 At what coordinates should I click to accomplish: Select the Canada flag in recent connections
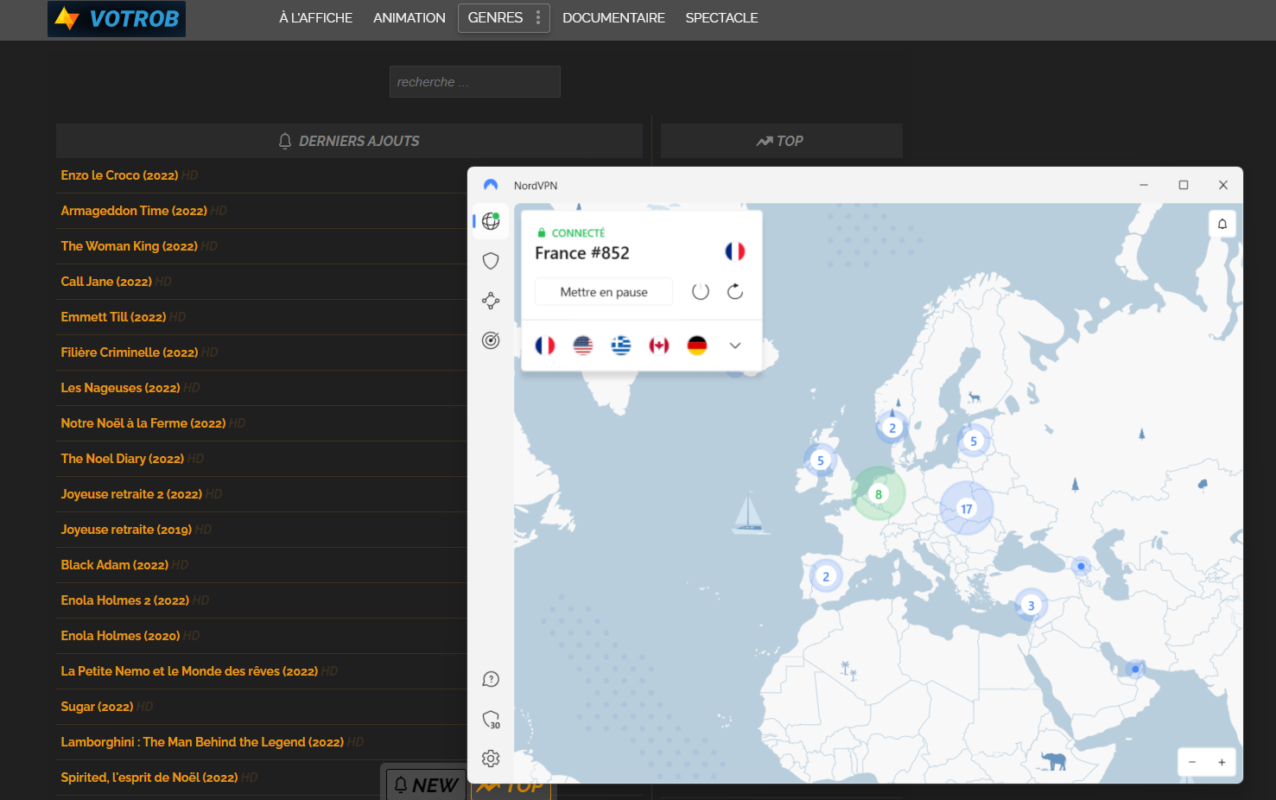coord(659,345)
